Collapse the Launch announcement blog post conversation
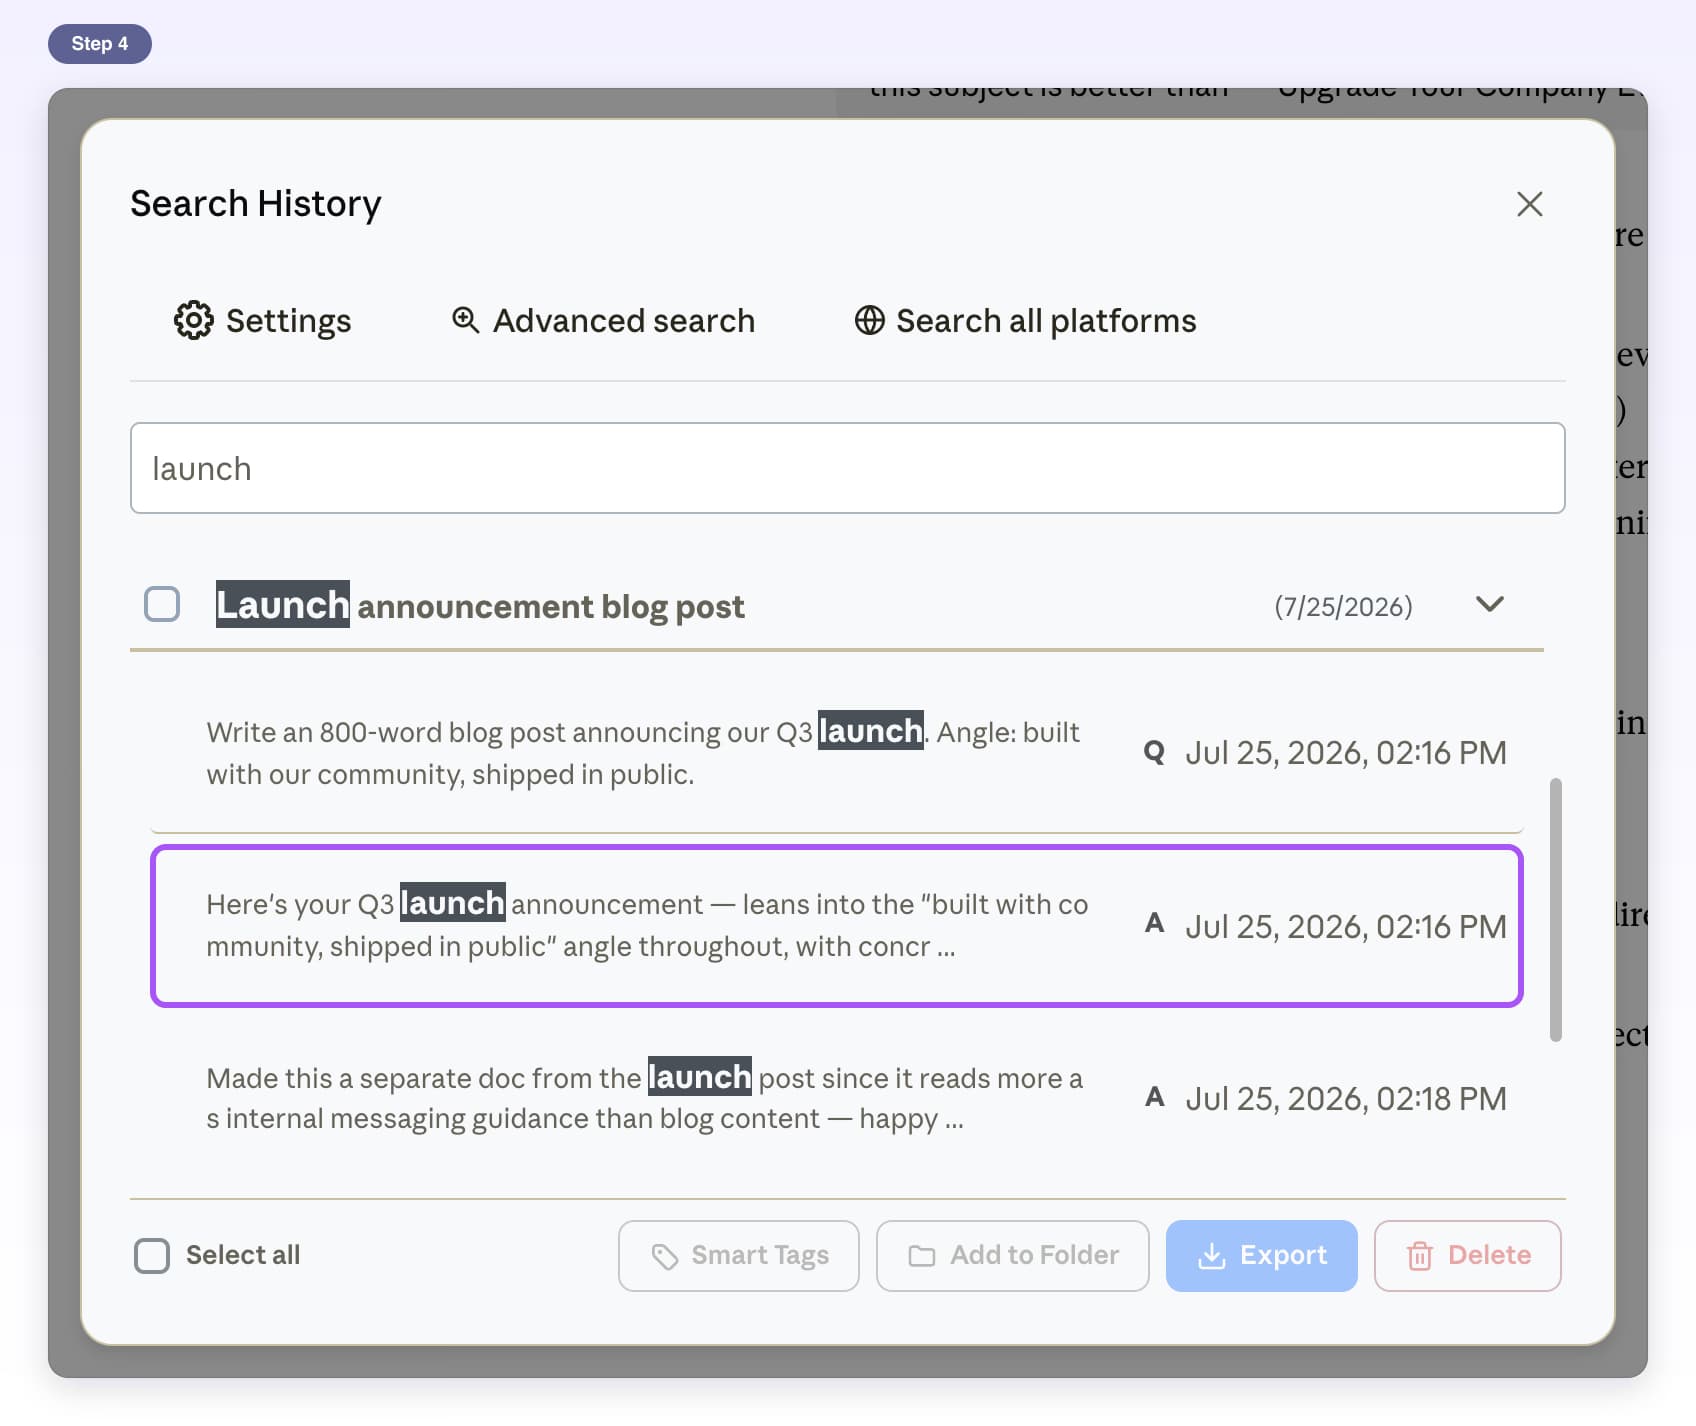 tap(1490, 604)
